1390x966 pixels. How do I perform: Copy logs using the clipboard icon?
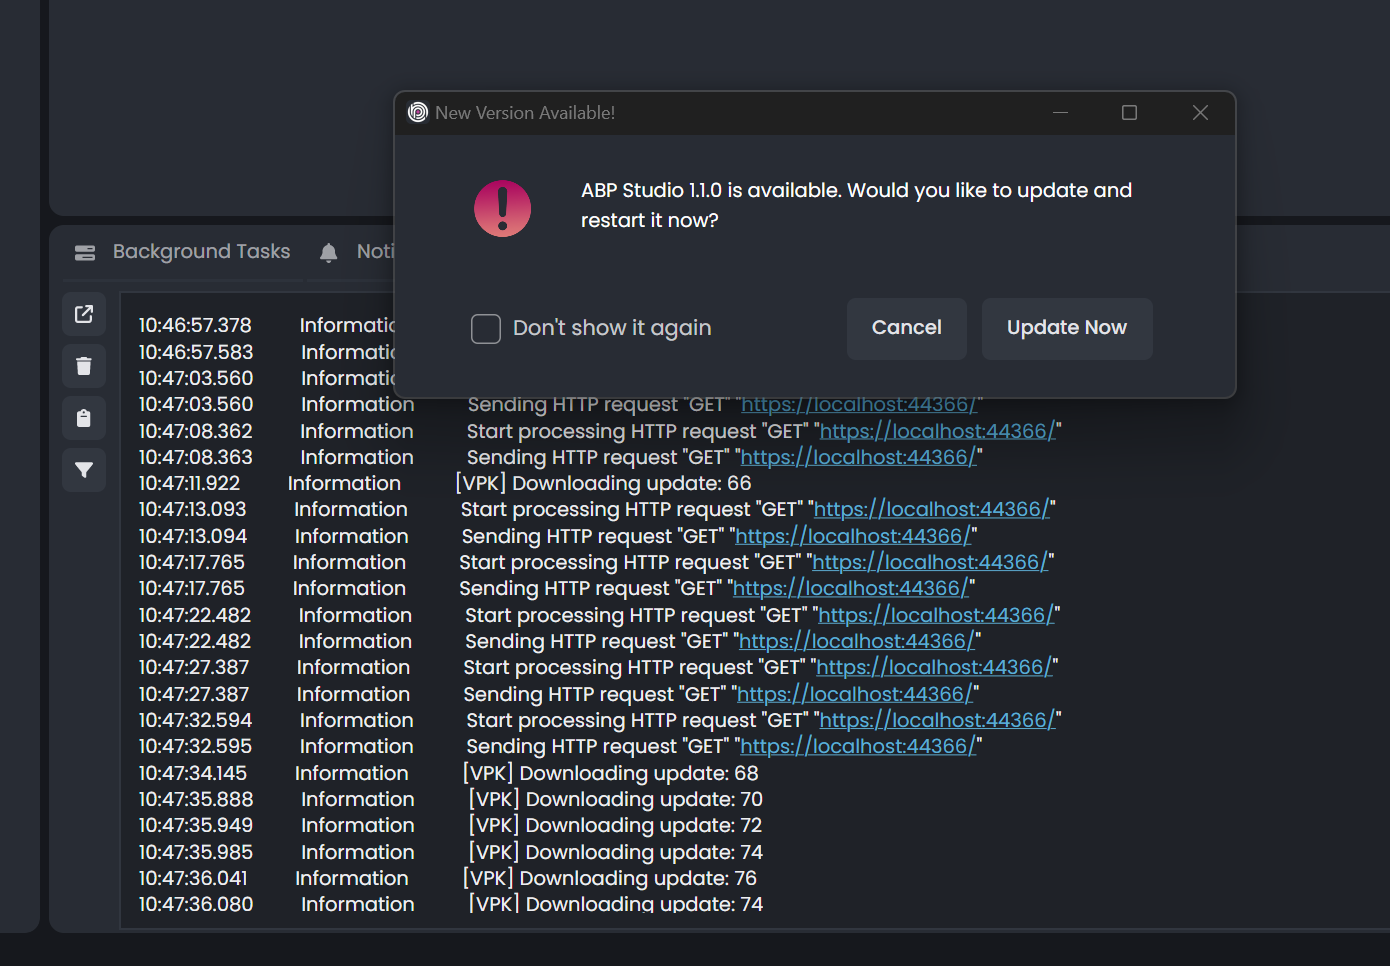tap(84, 418)
